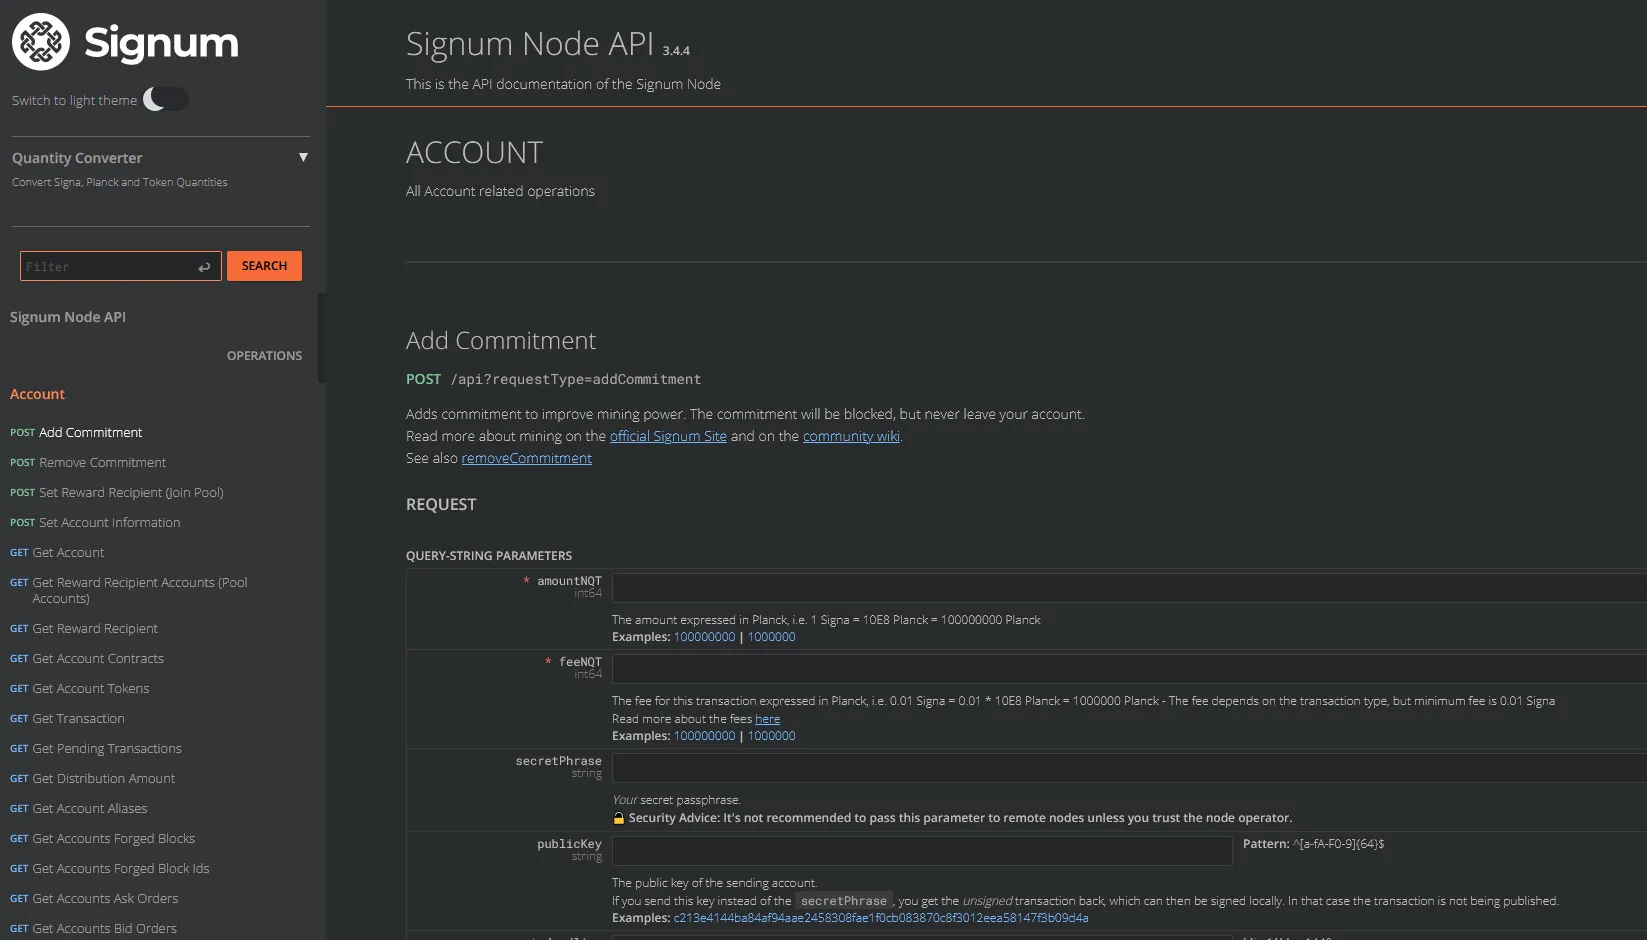This screenshot has height=940, width=1647.
Task: Open Get Reward Recipient Accounts (Pool Accounts)
Action: click(x=129, y=590)
